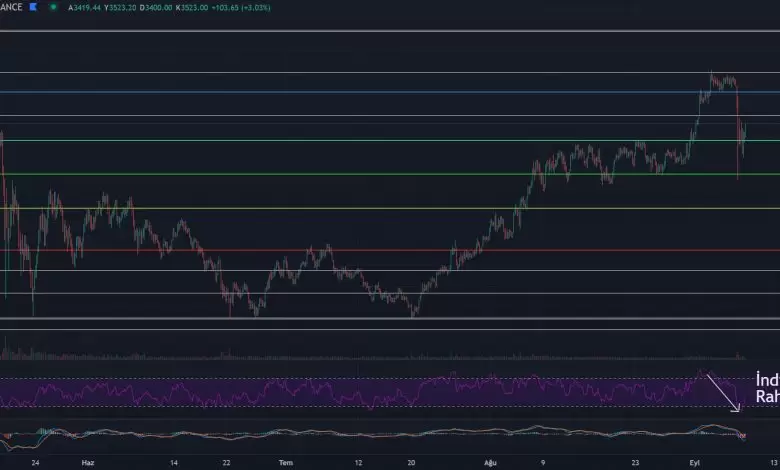Select the yellow-green horizontal level line
The image size is (780, 470).
390,208
